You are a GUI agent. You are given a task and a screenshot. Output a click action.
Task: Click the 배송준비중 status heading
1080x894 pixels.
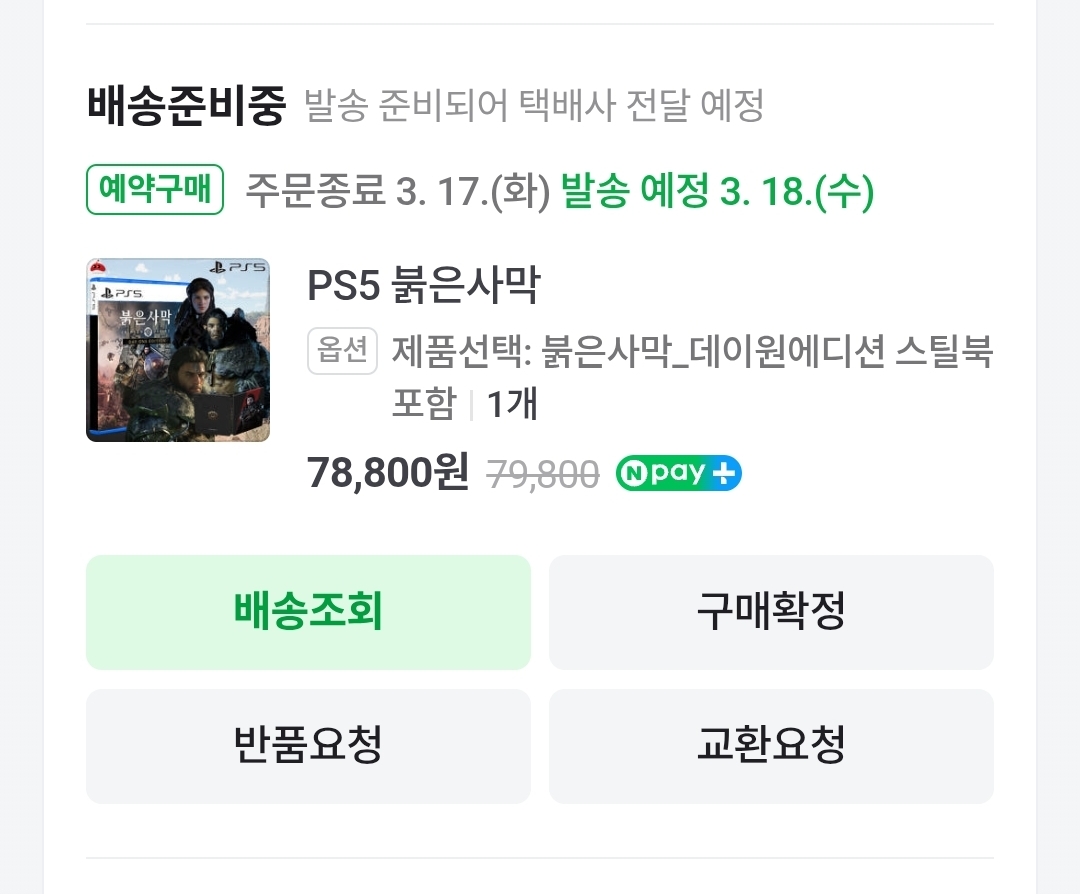(x=186, y=105)
